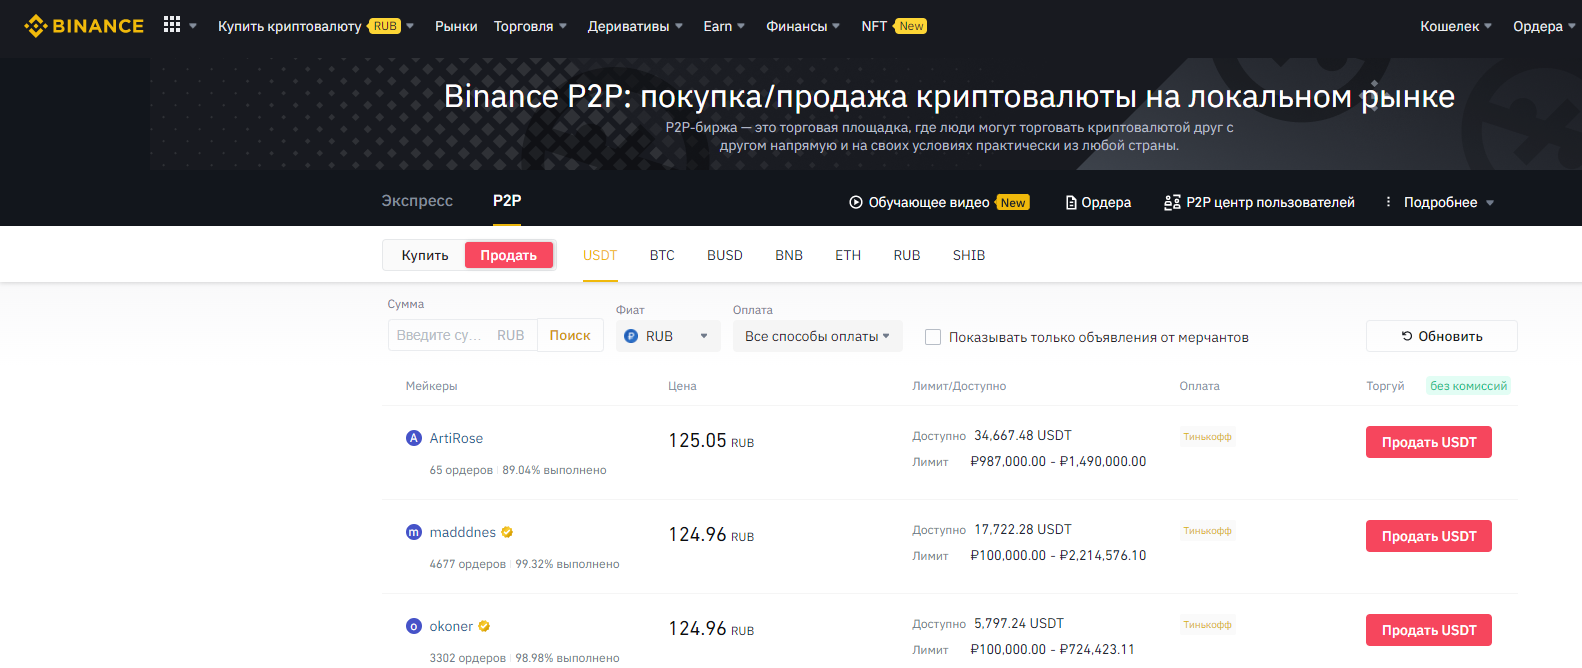The image size is (1582, 668).
Task: Click Тинькофф payment tag for ArtiRose
Action: (1207, 437)
